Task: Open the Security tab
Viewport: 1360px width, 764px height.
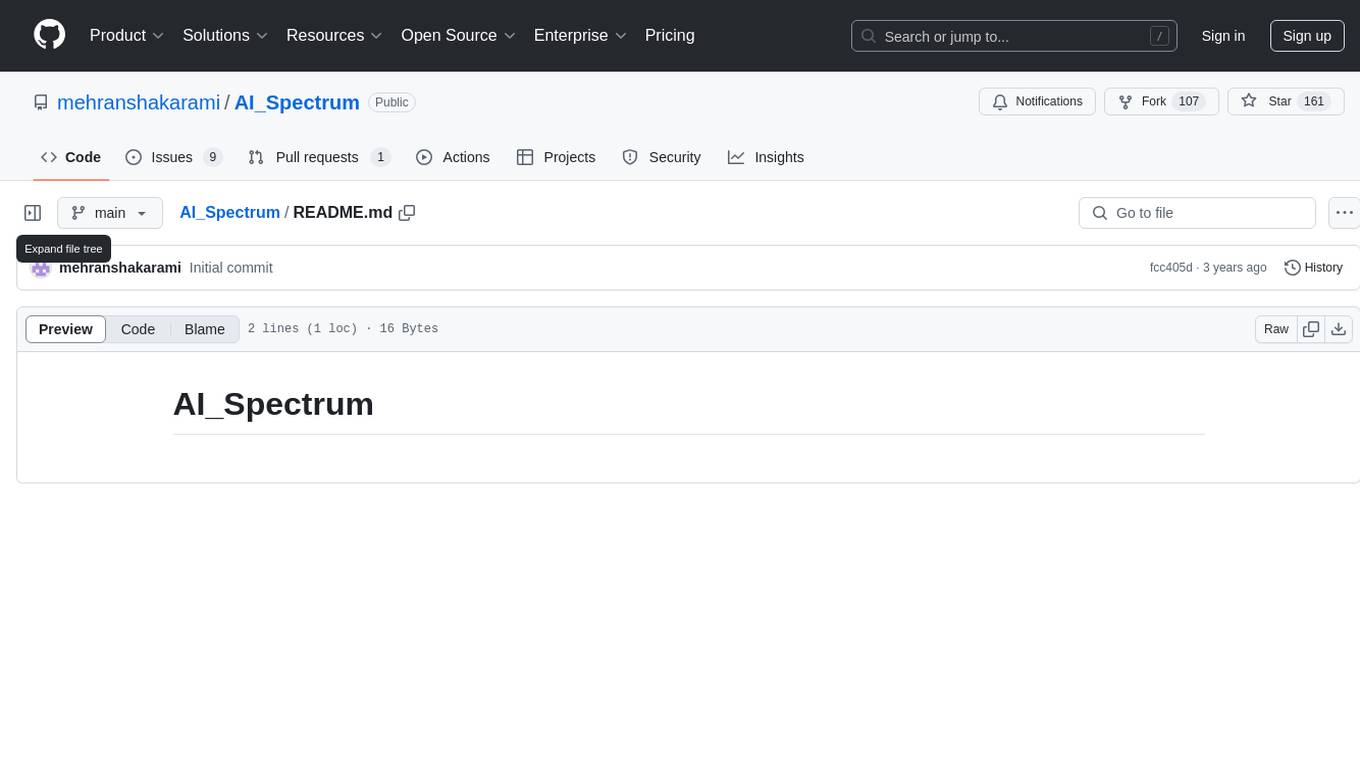Action: (x=661, y=157)
